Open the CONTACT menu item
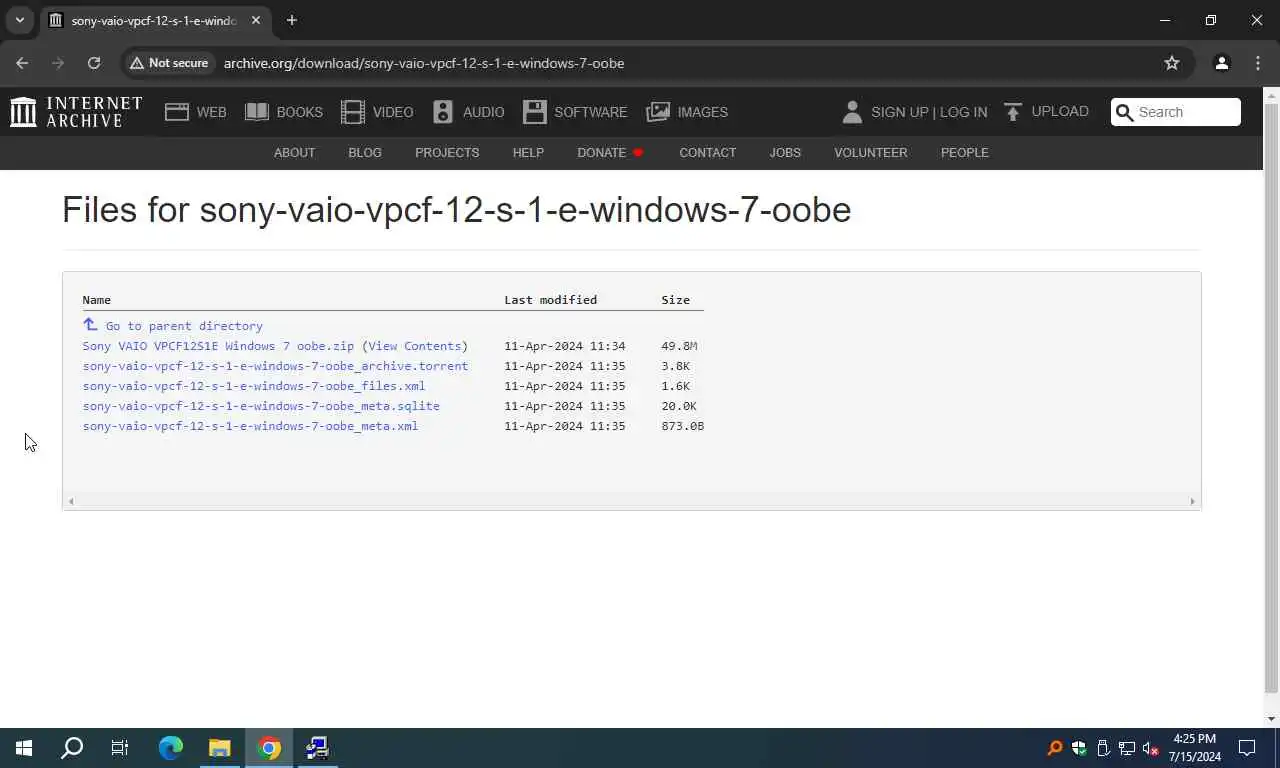This screenshot has height=768, width=1280. (x=707, y=153)
